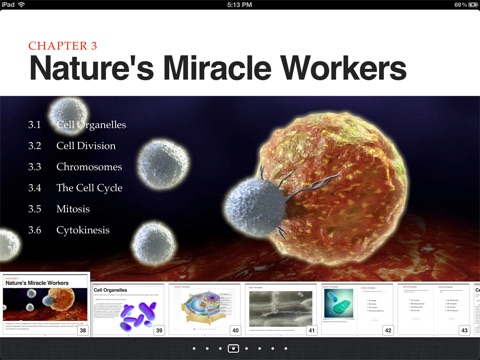Open the page 42 thumbnail
The height and width of the screenshot is (360, 480).
(357, 309)
